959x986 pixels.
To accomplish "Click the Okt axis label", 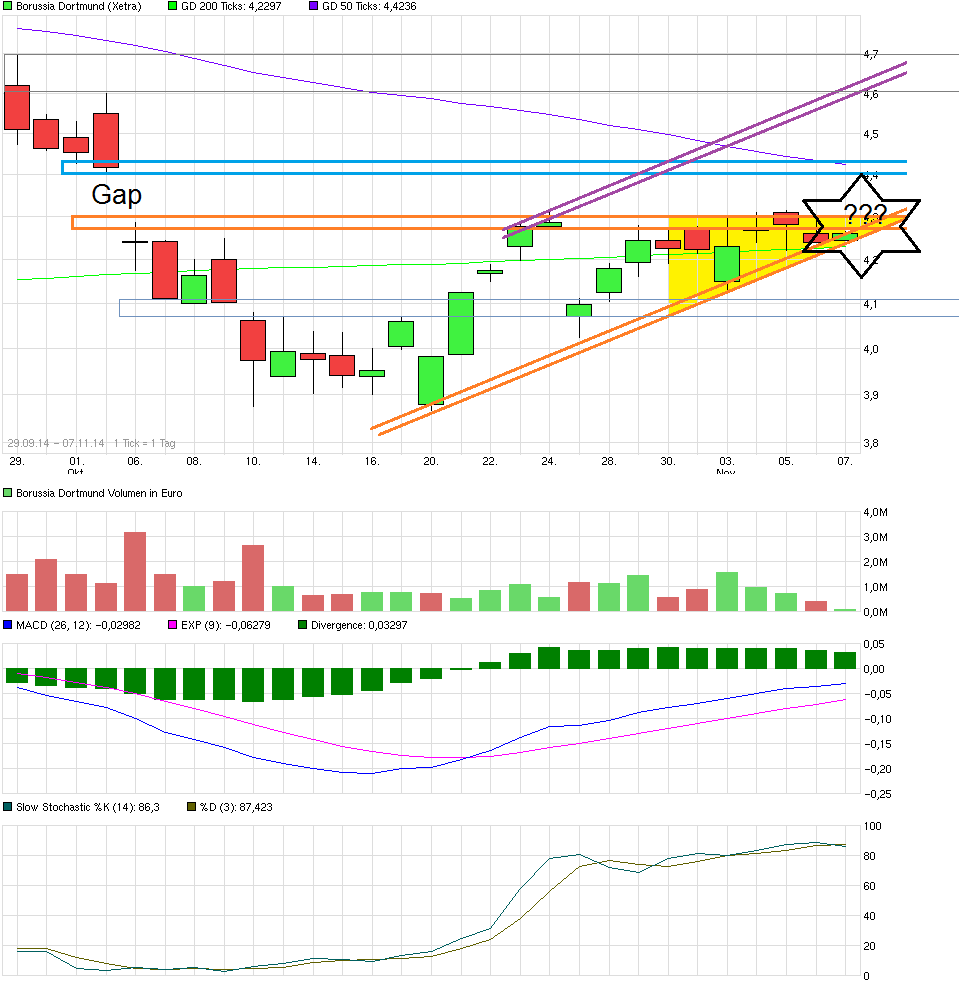I will point(76,472).
